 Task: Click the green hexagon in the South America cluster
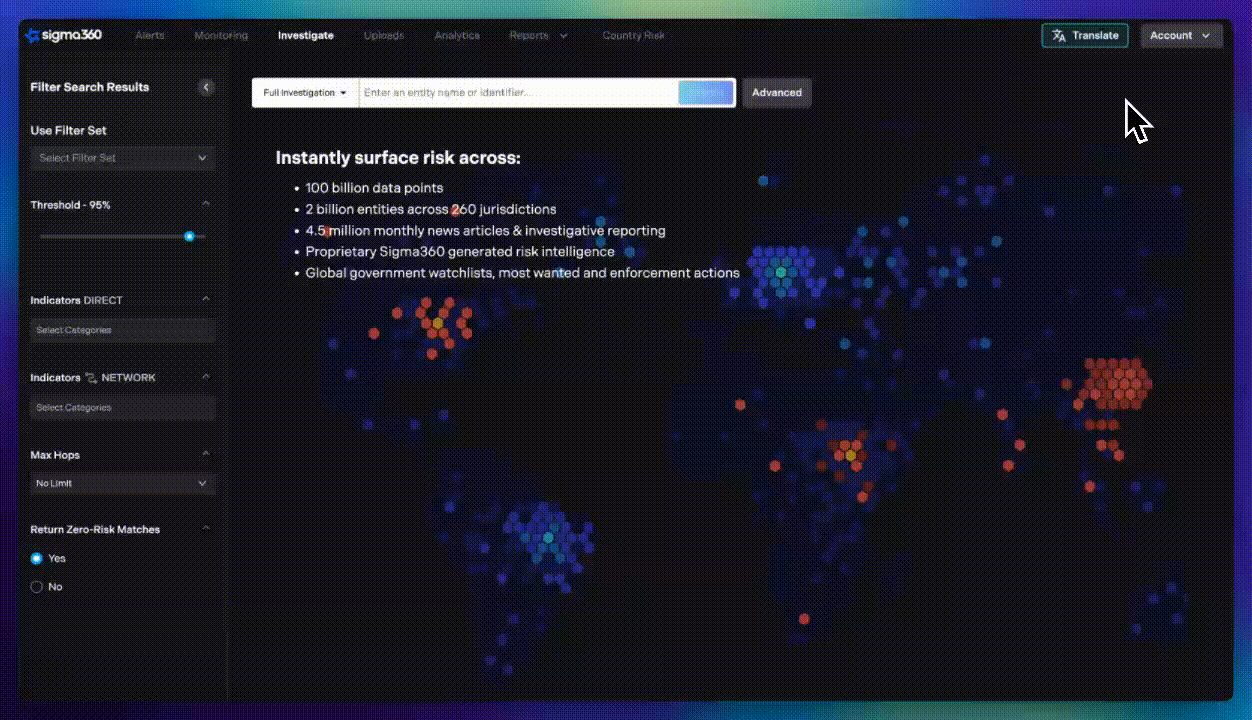(x=547, y=538)
